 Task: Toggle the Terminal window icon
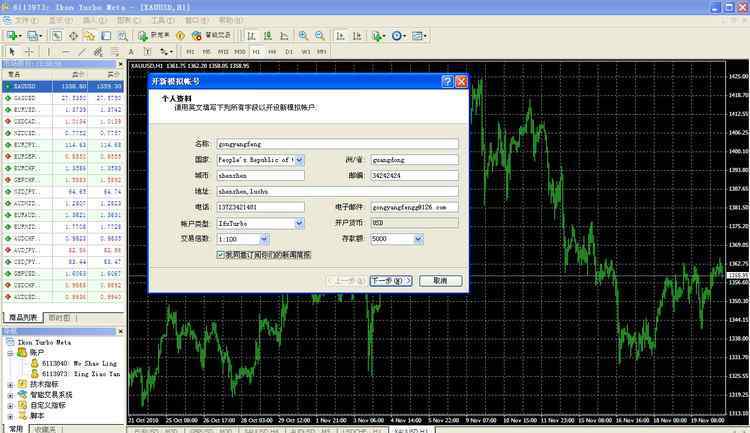[106, 36]
